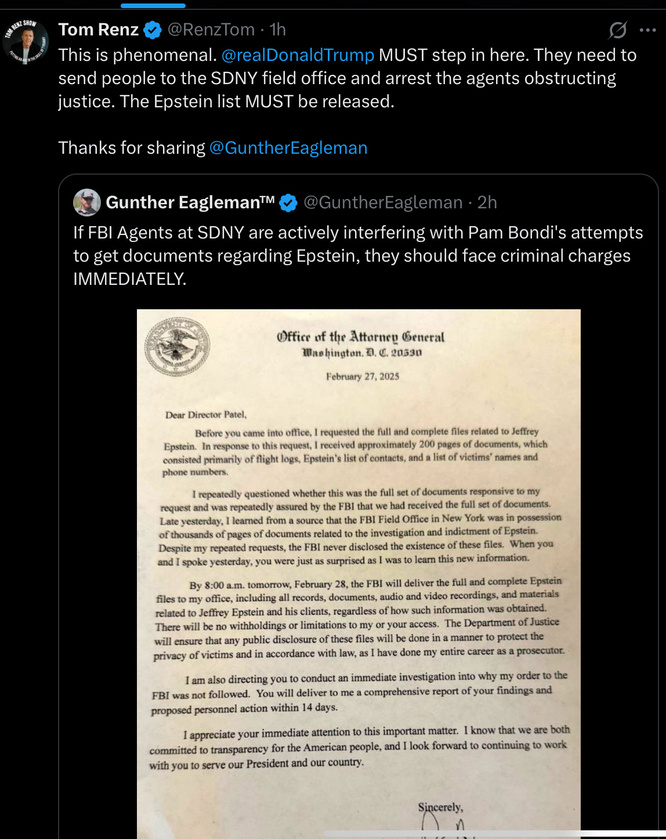
Task: Click the quoted post text about FBI Agents
Action: tap(350, 255)
